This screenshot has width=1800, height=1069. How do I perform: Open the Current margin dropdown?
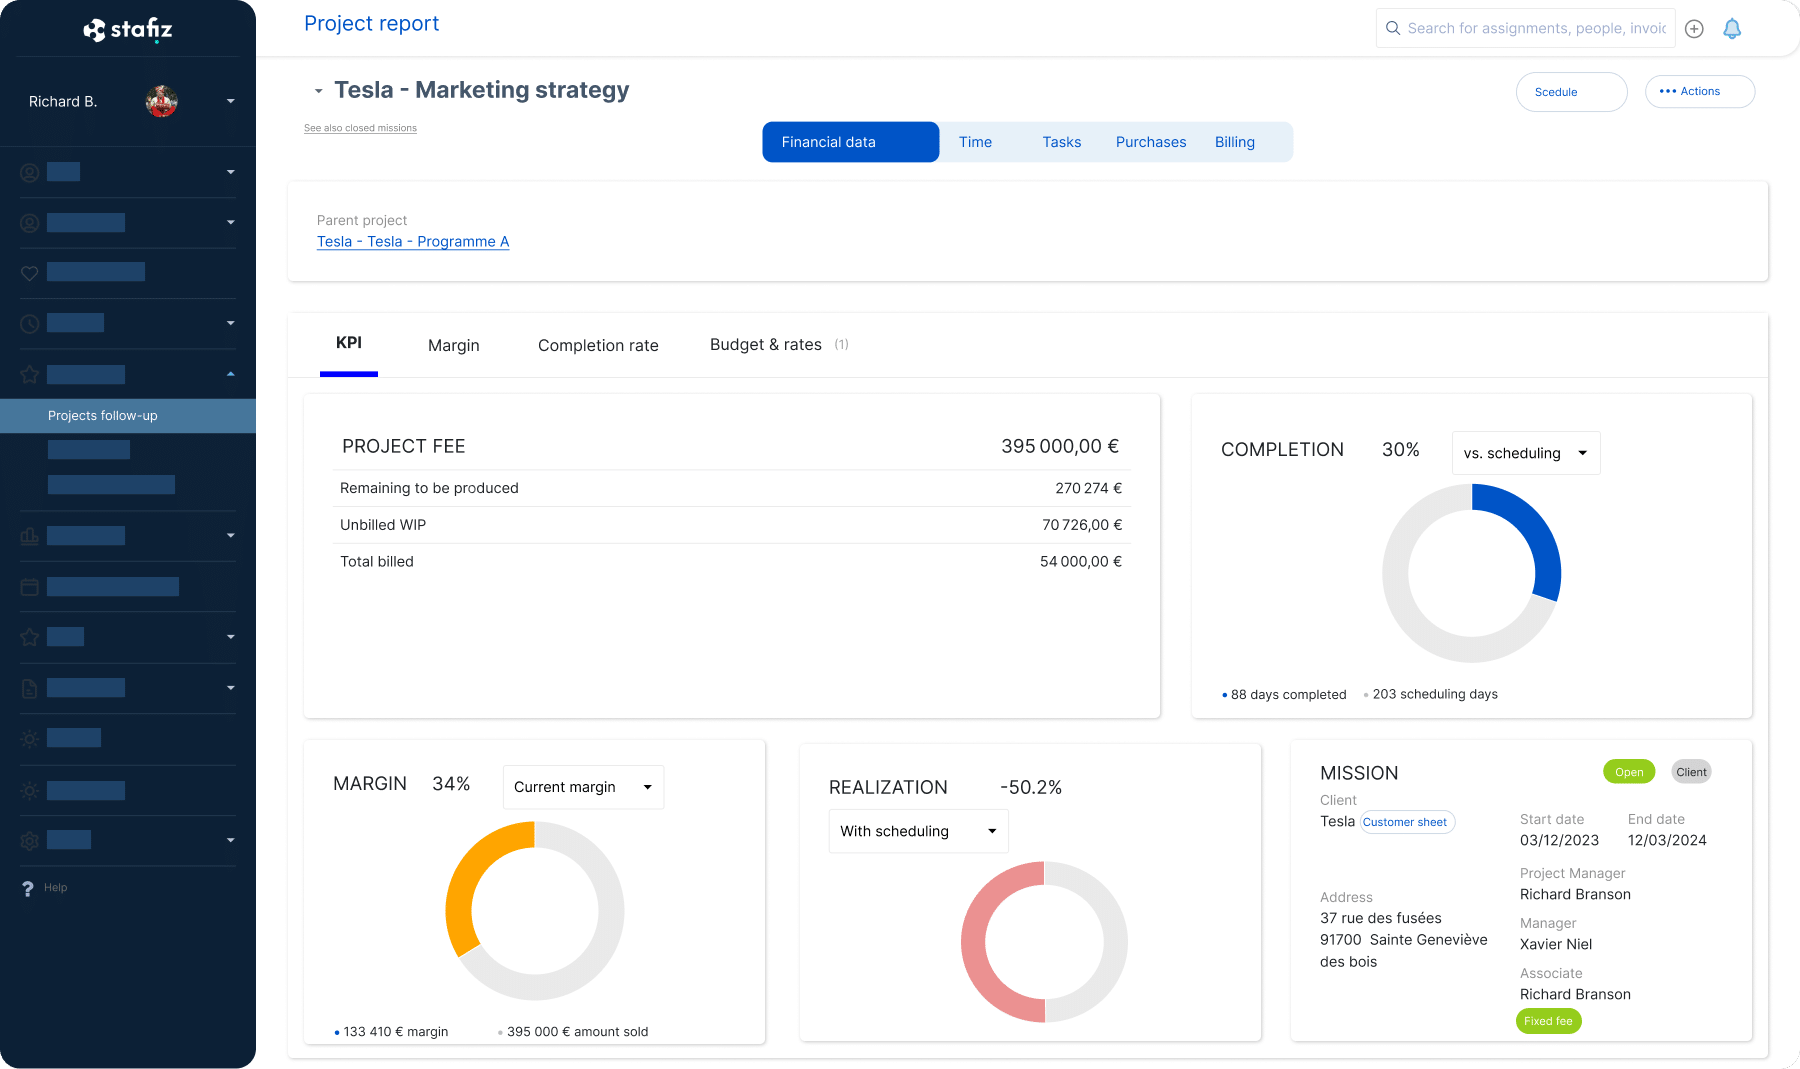click(x=583, y=787)
